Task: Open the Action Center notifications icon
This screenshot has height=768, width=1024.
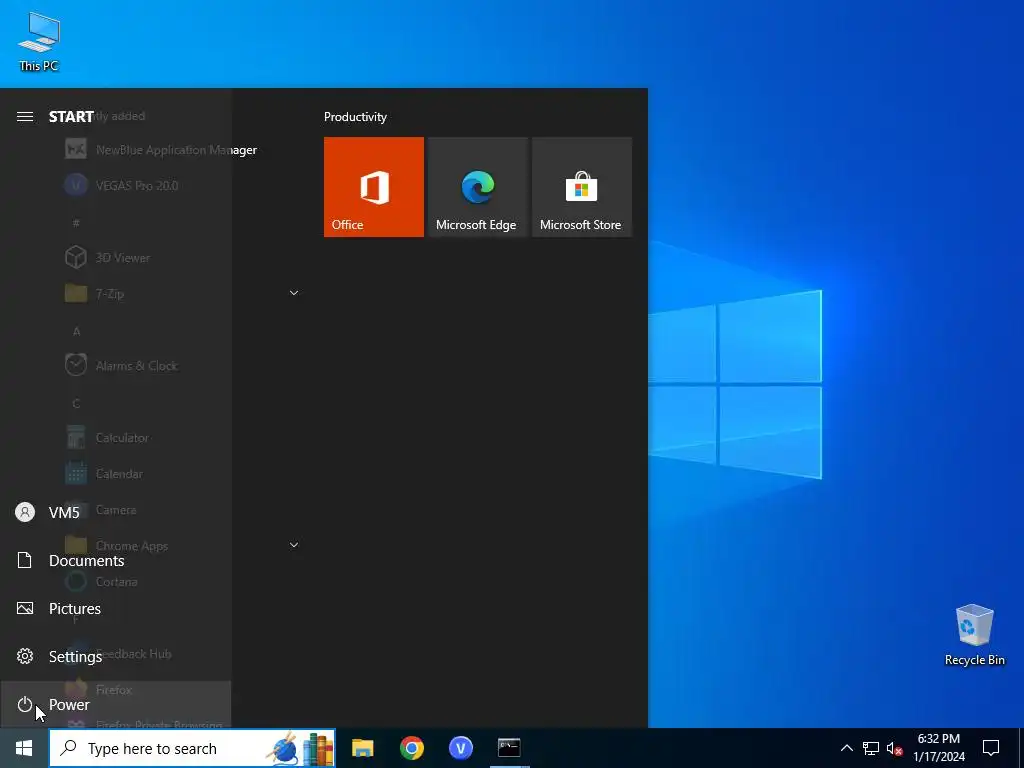Action: click(991, 748)
